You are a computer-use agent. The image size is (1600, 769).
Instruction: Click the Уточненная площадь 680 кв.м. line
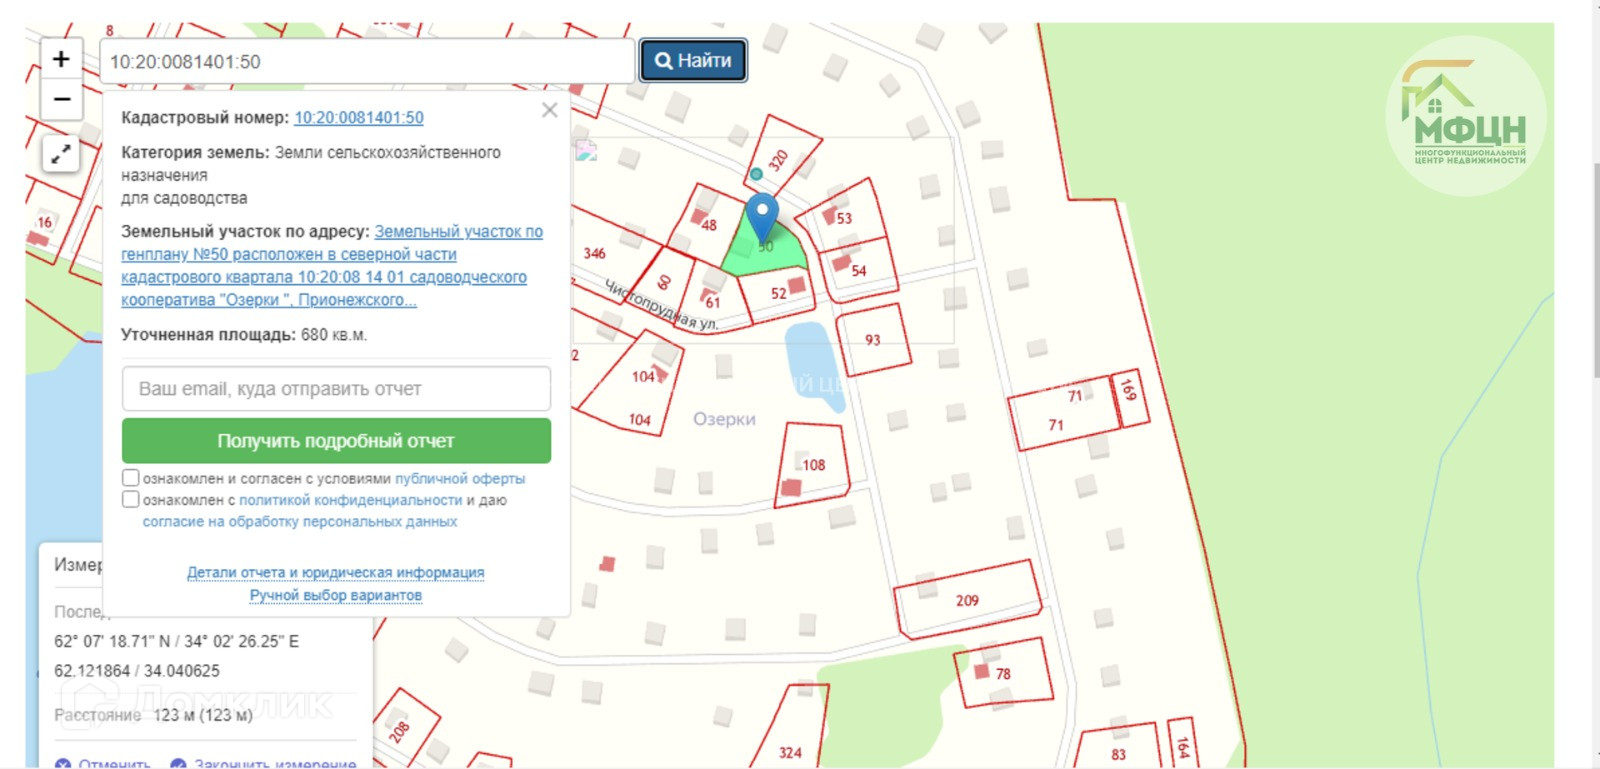pos(244,335)
